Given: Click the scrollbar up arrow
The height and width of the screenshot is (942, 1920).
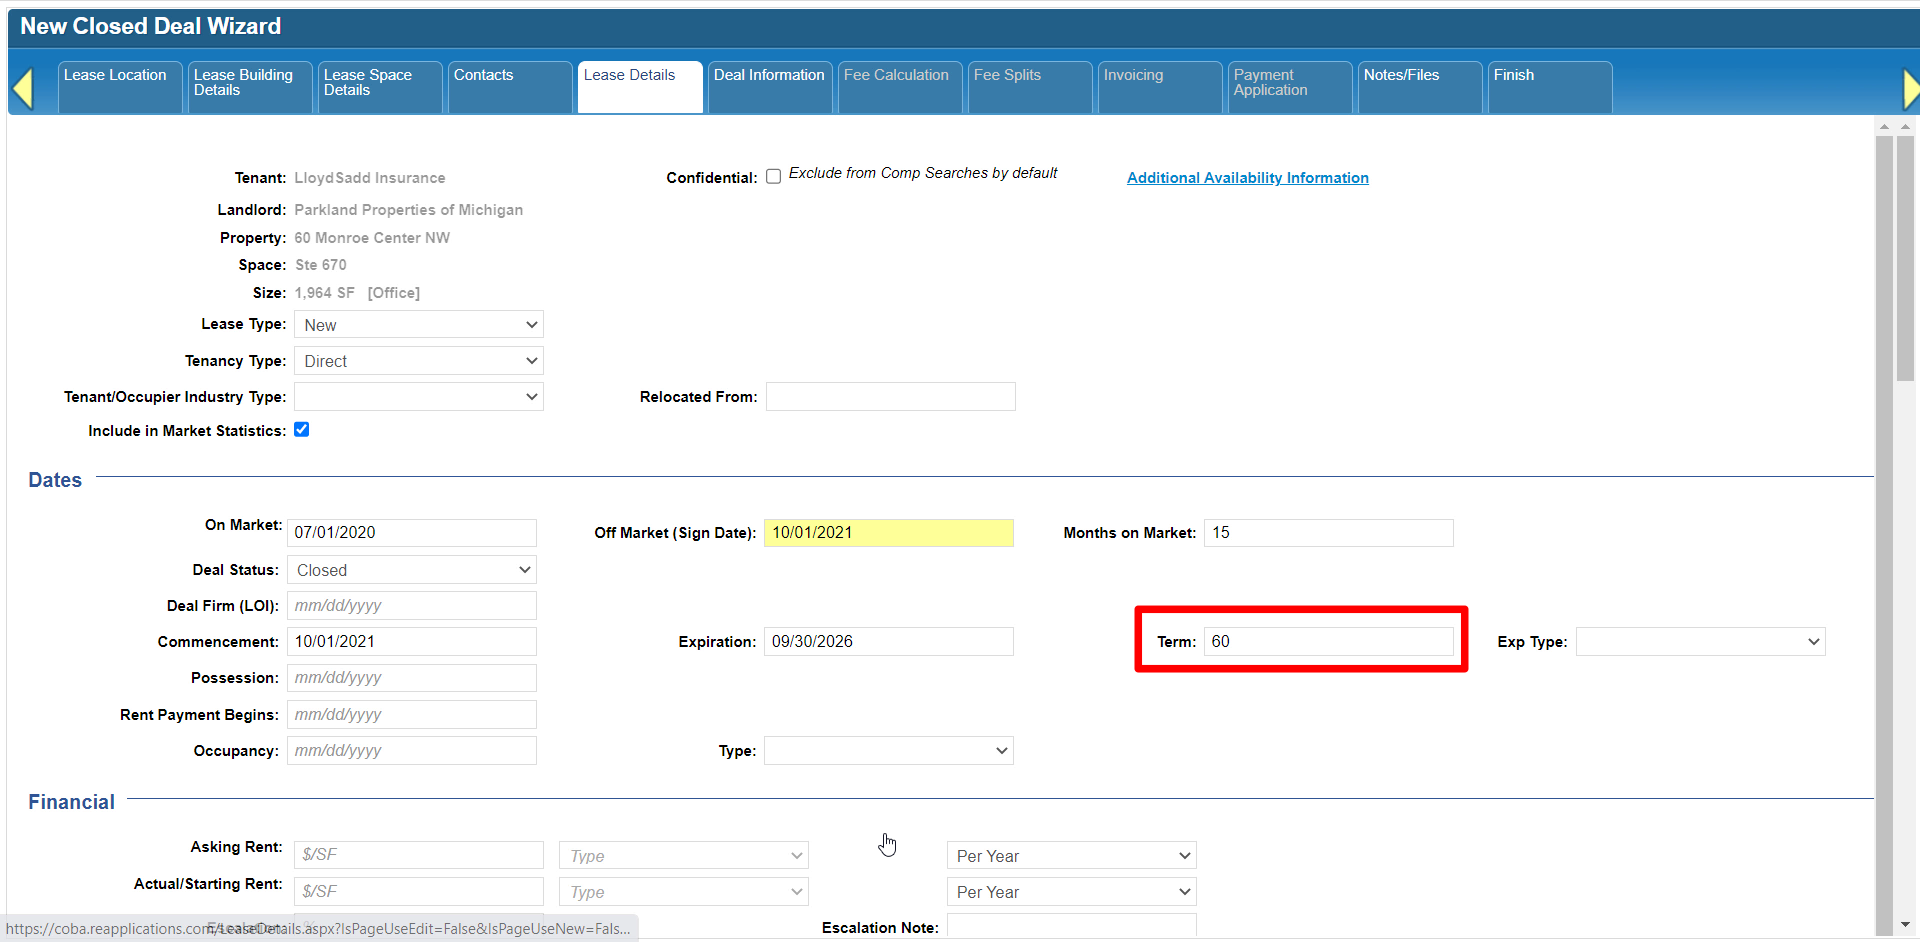Looking at the screenshot, I should 1884,127.
